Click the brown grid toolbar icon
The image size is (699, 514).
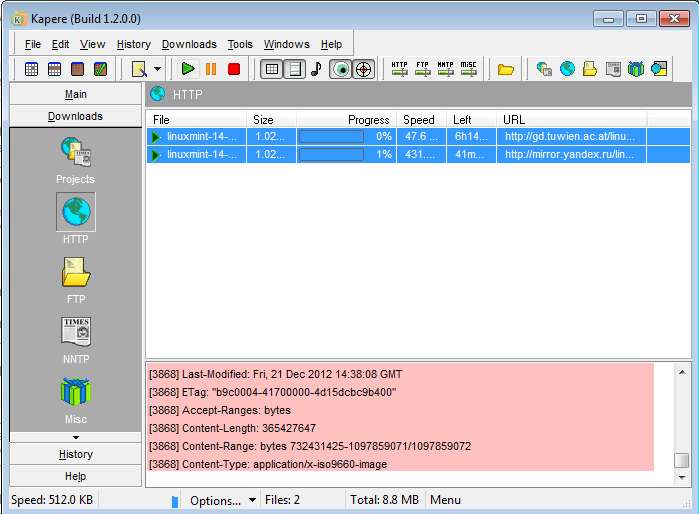(78, 69)
